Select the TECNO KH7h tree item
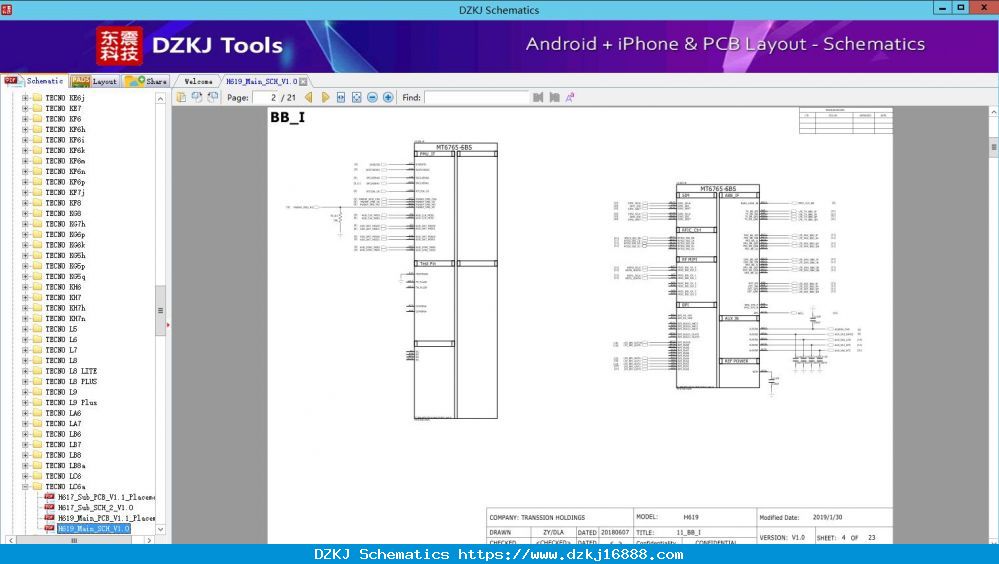This screenshot has width=999, height=564. (65, 308)
